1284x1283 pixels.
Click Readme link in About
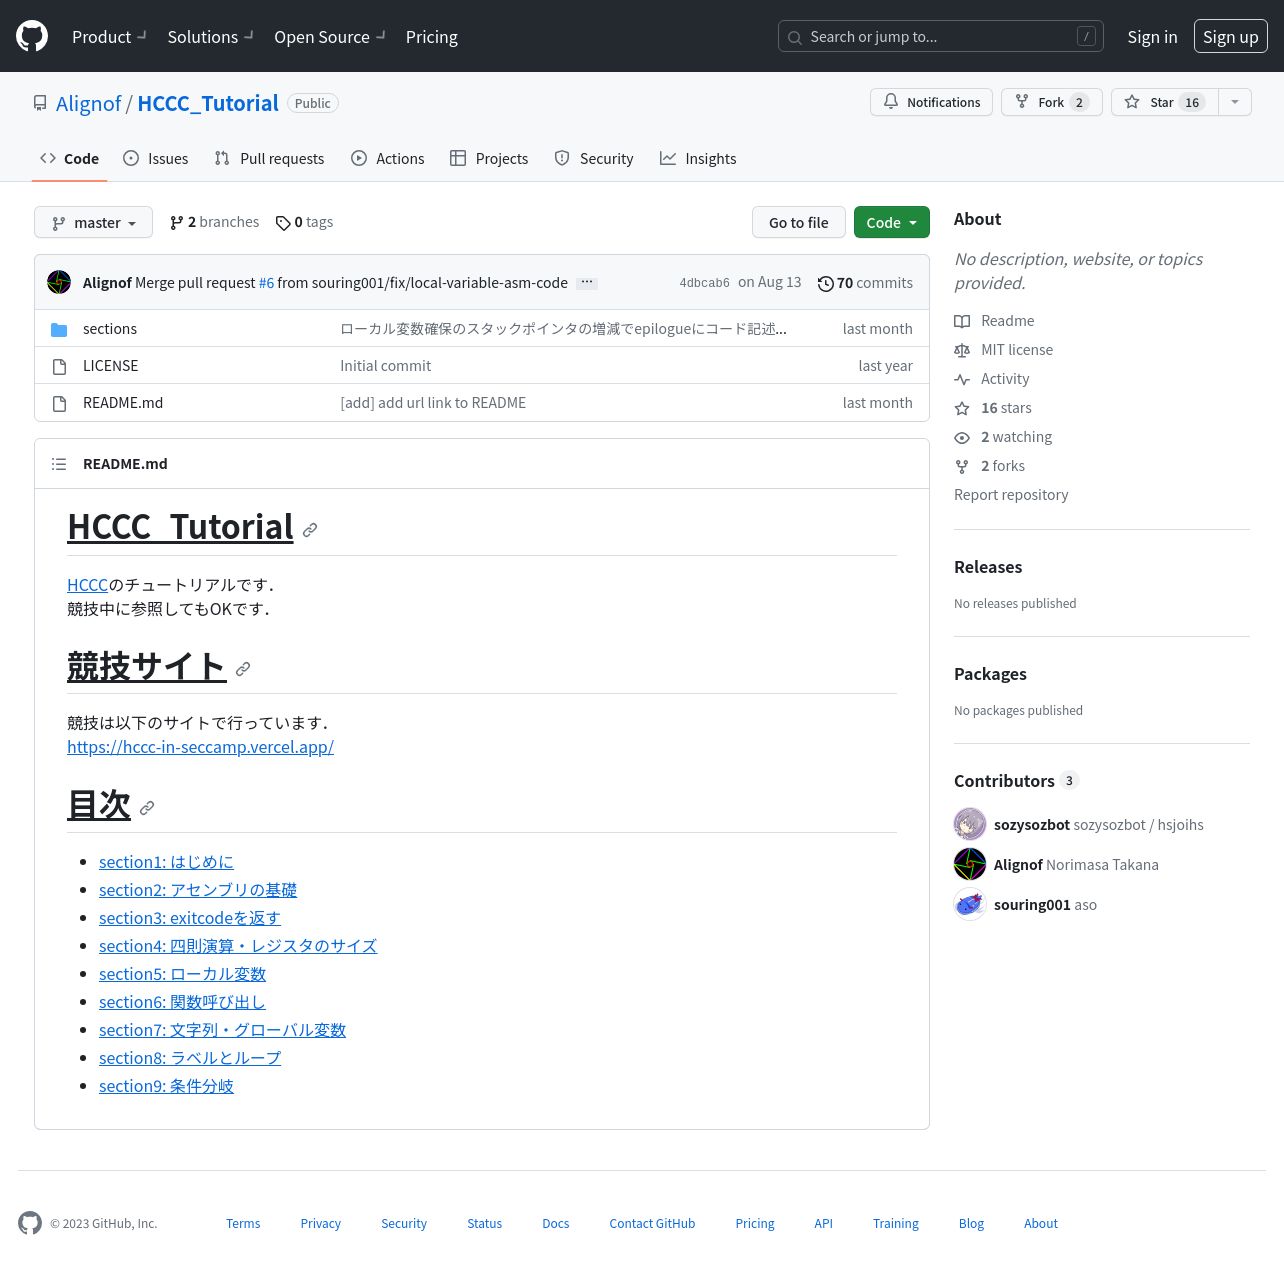pyautogui.click(x=994, y=321)
